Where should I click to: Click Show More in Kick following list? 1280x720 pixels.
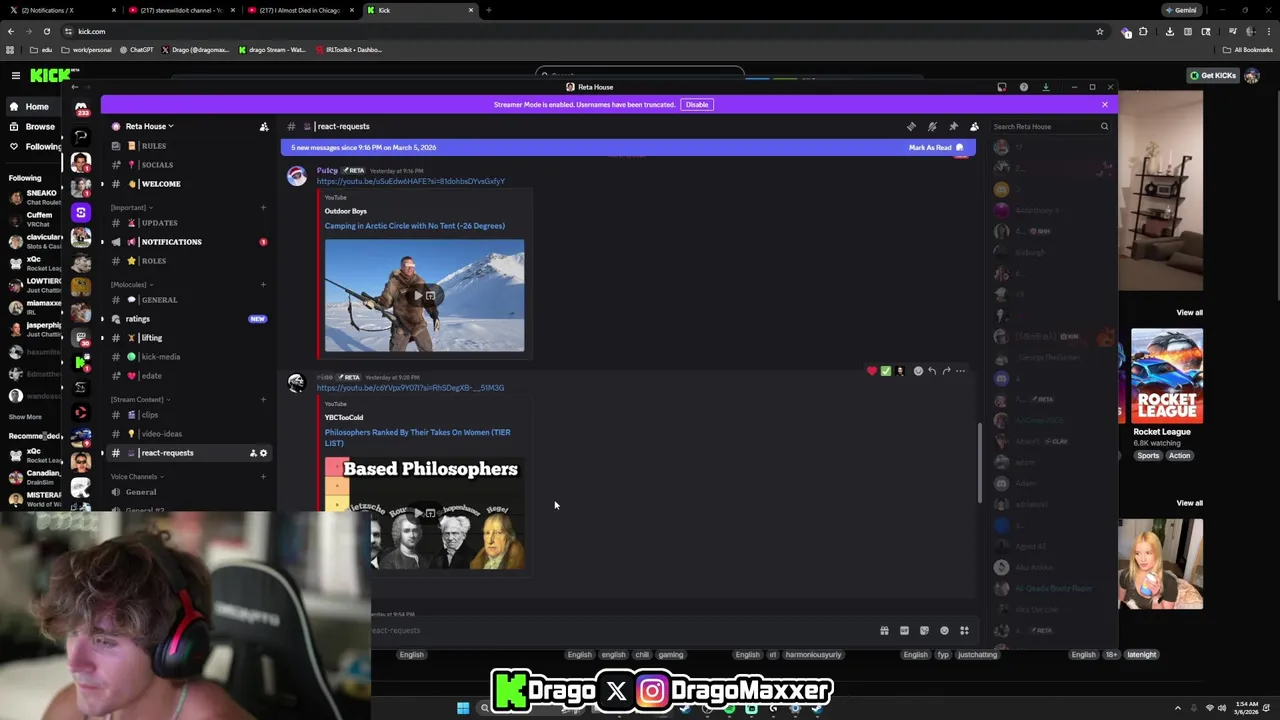[x=25, y=417]
